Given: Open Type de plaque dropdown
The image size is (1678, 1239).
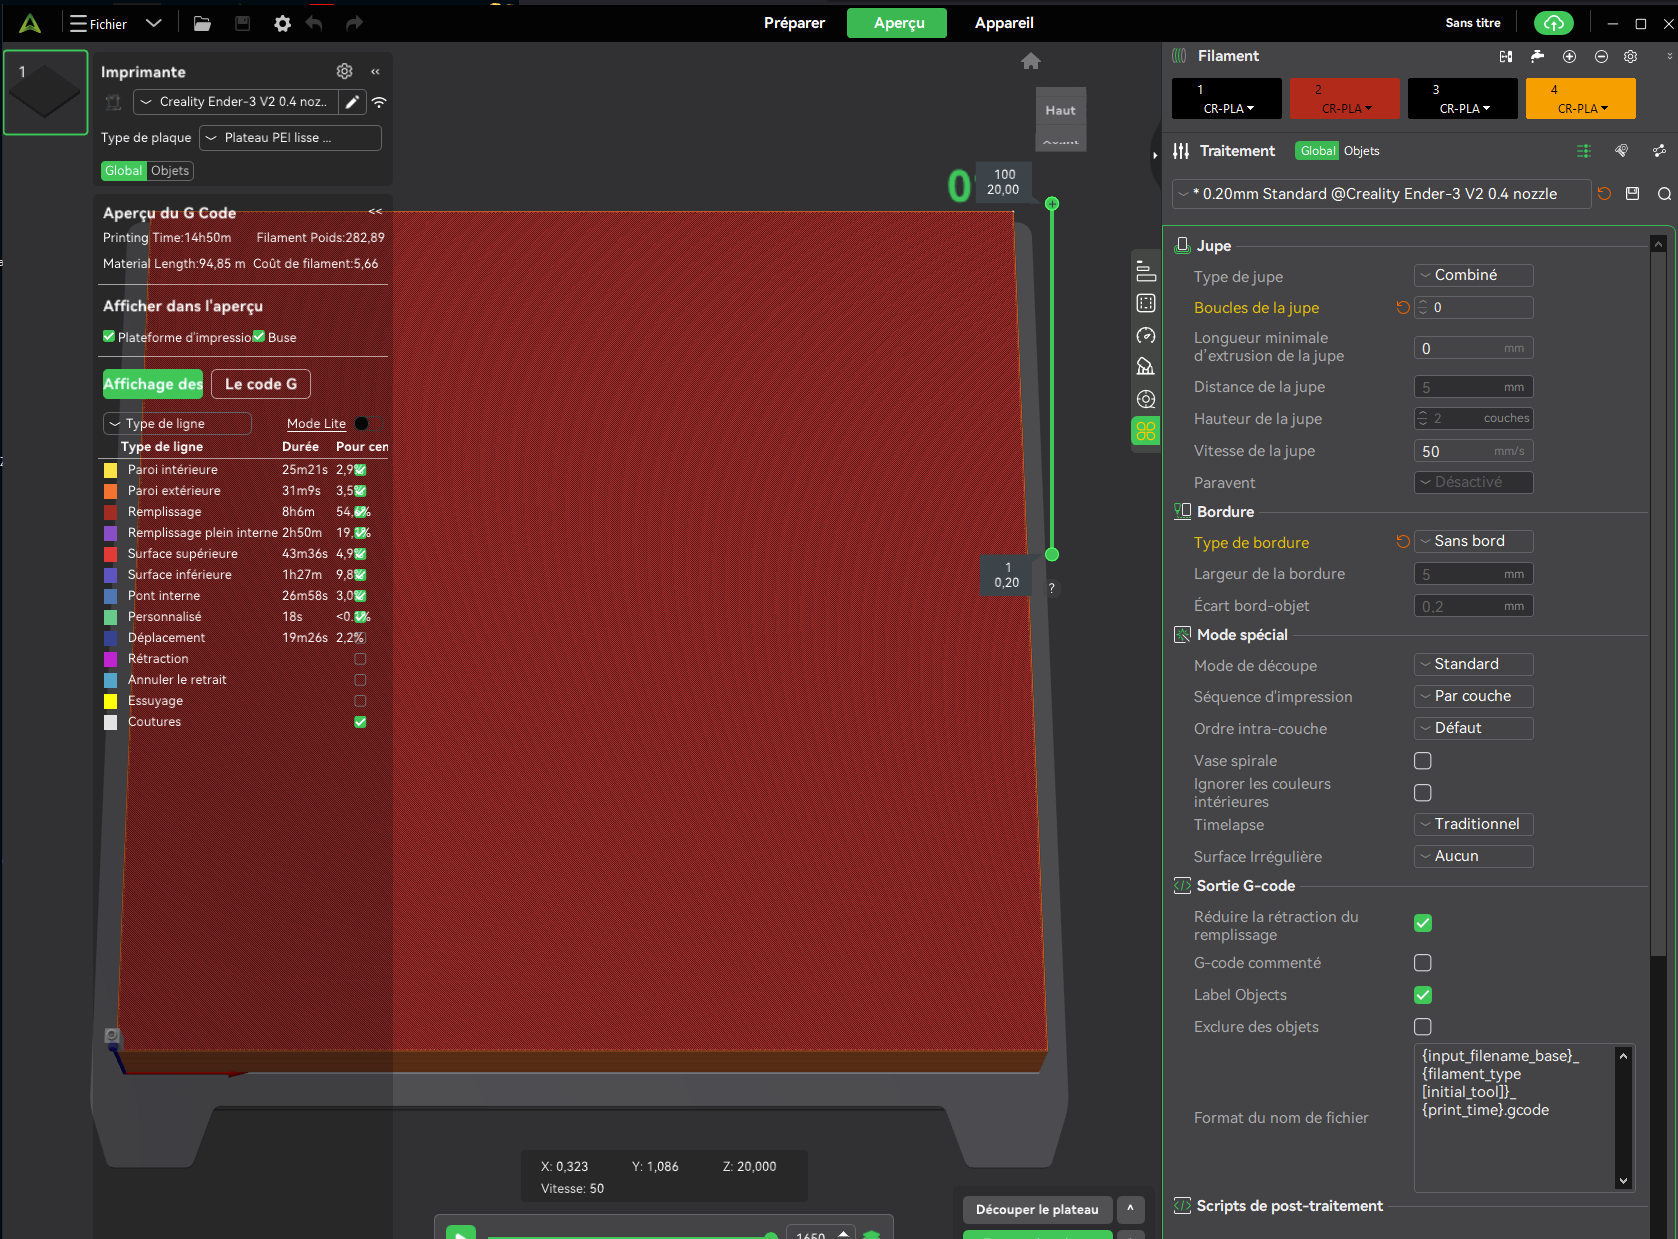Looking at the screenshot, I should (x=290, y=138).
